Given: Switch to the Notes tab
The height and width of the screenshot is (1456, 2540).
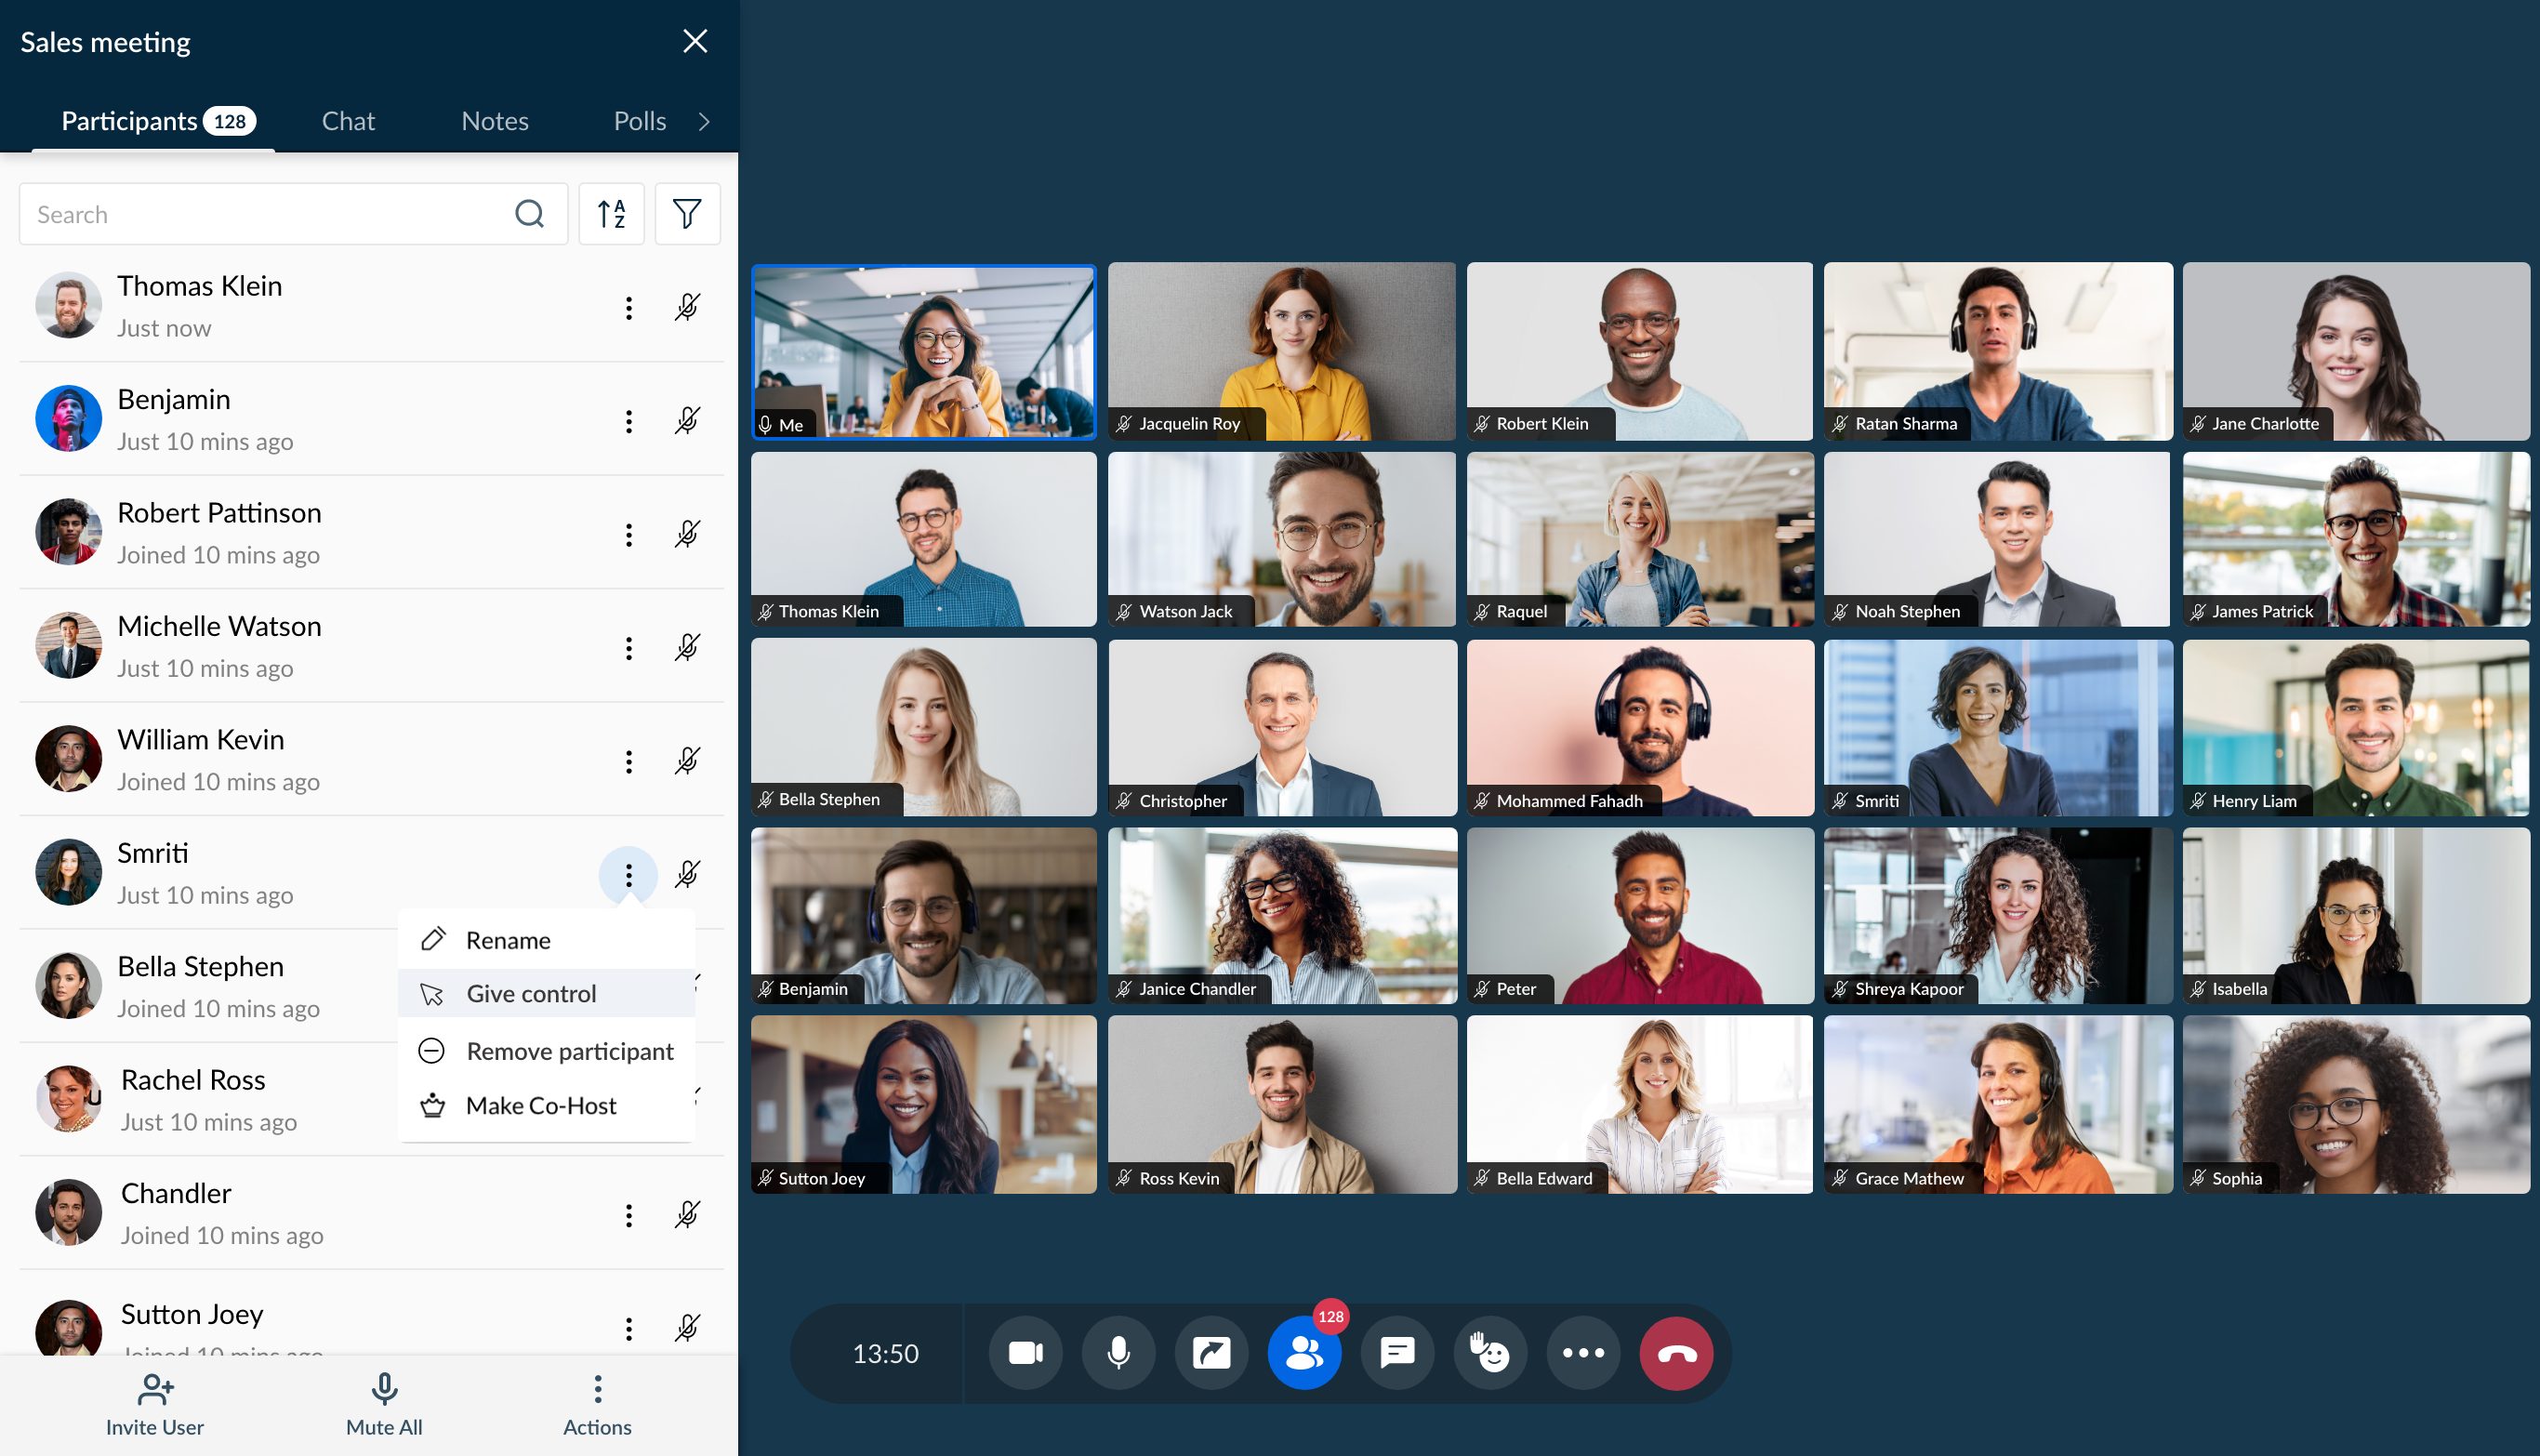Looking at the screenshot, I should (494, 121).
